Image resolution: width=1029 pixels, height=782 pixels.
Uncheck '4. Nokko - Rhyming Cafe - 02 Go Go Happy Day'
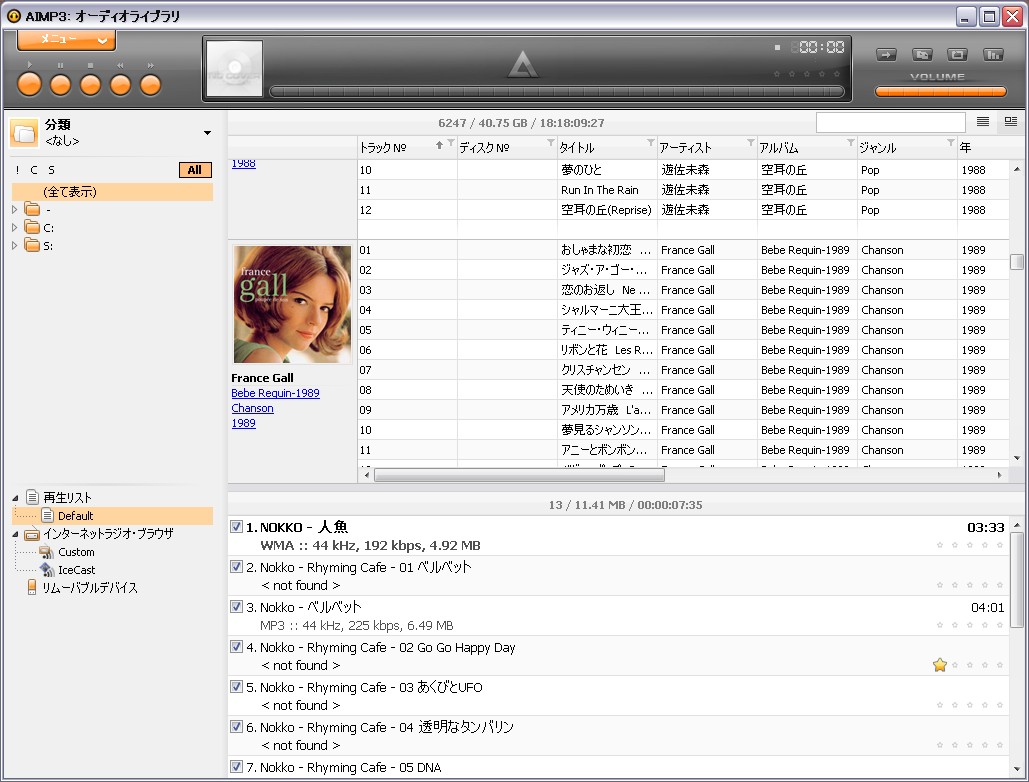pos(236,646)
